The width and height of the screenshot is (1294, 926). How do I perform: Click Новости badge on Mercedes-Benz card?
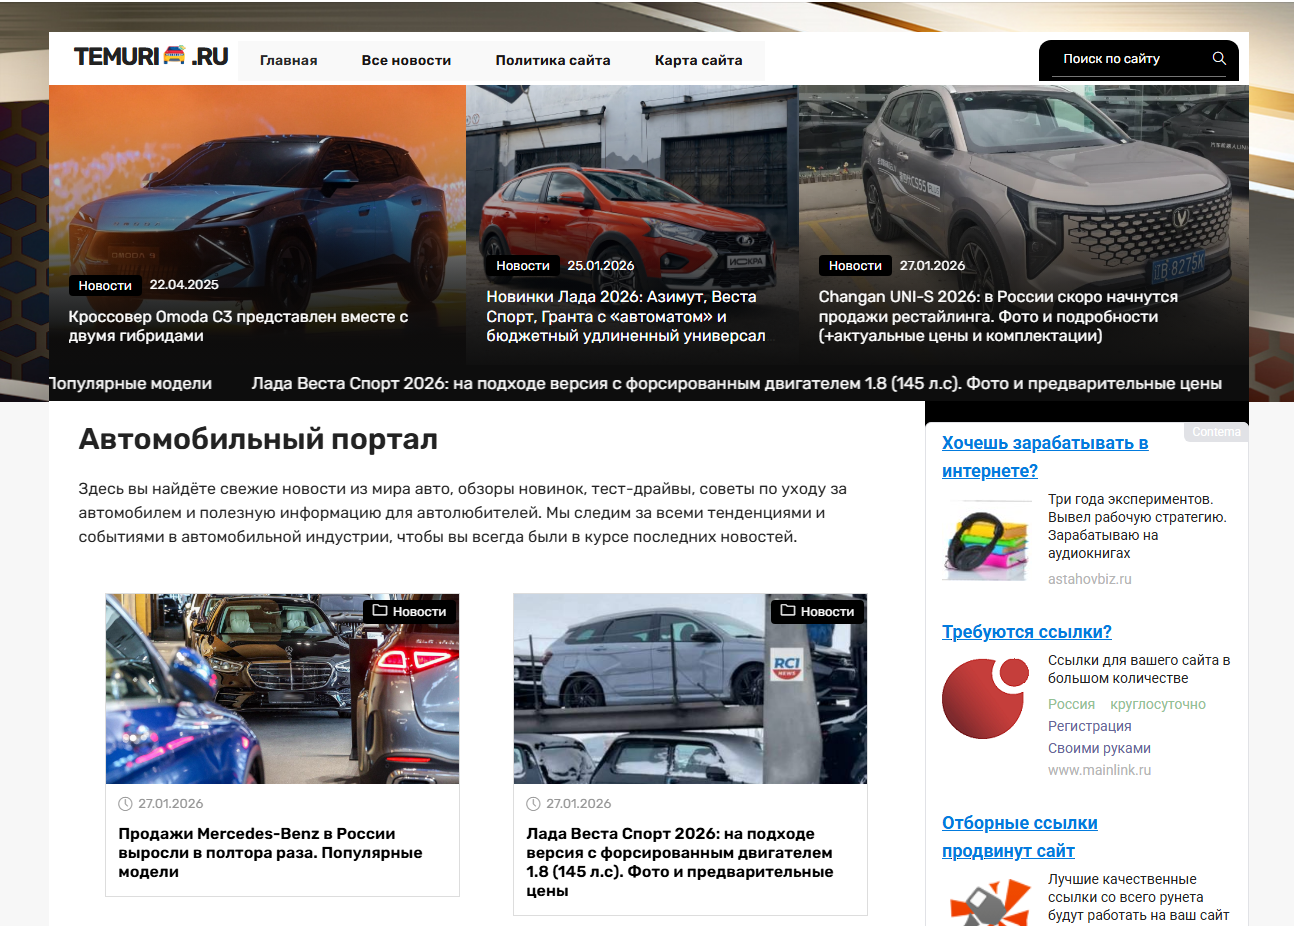(410, 611)
